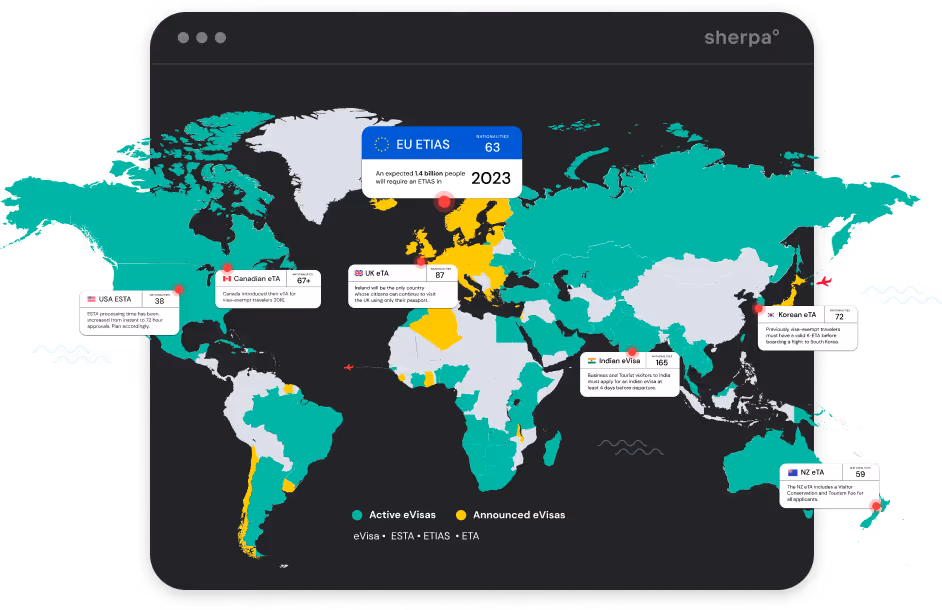Click the 2023 year in ETIAS card

point(491,178)
